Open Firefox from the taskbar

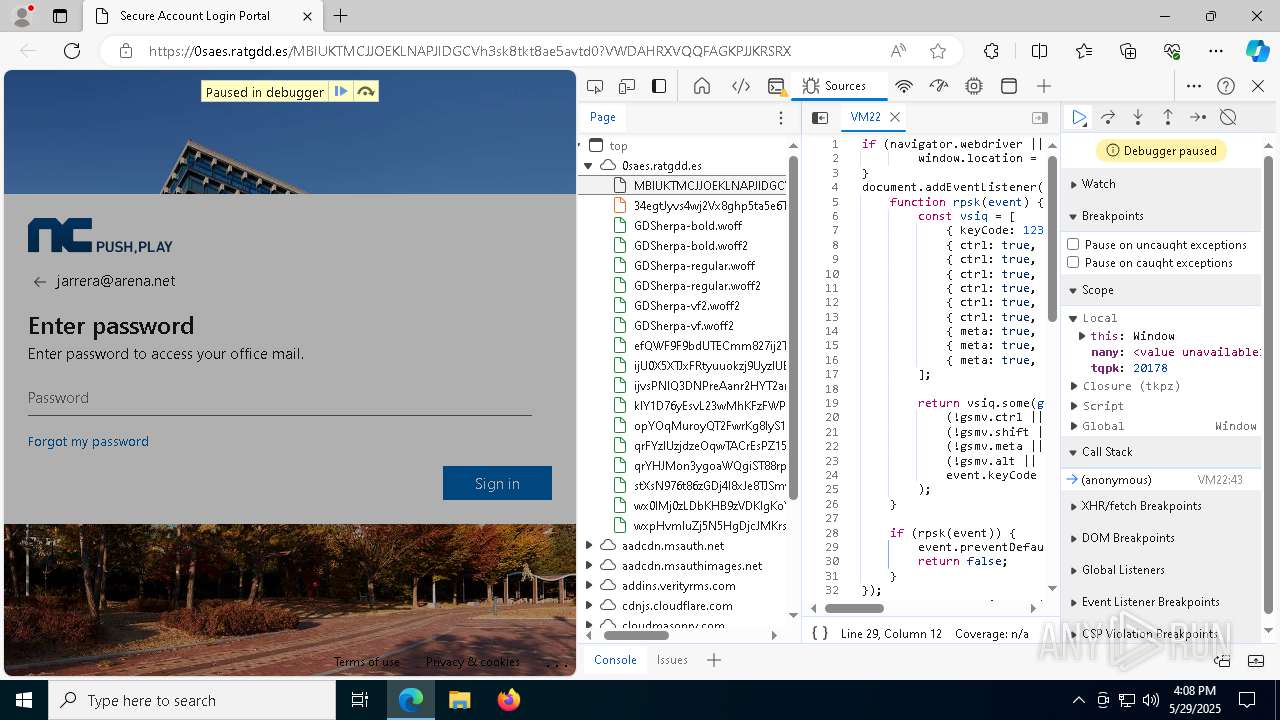click(509, 700)
